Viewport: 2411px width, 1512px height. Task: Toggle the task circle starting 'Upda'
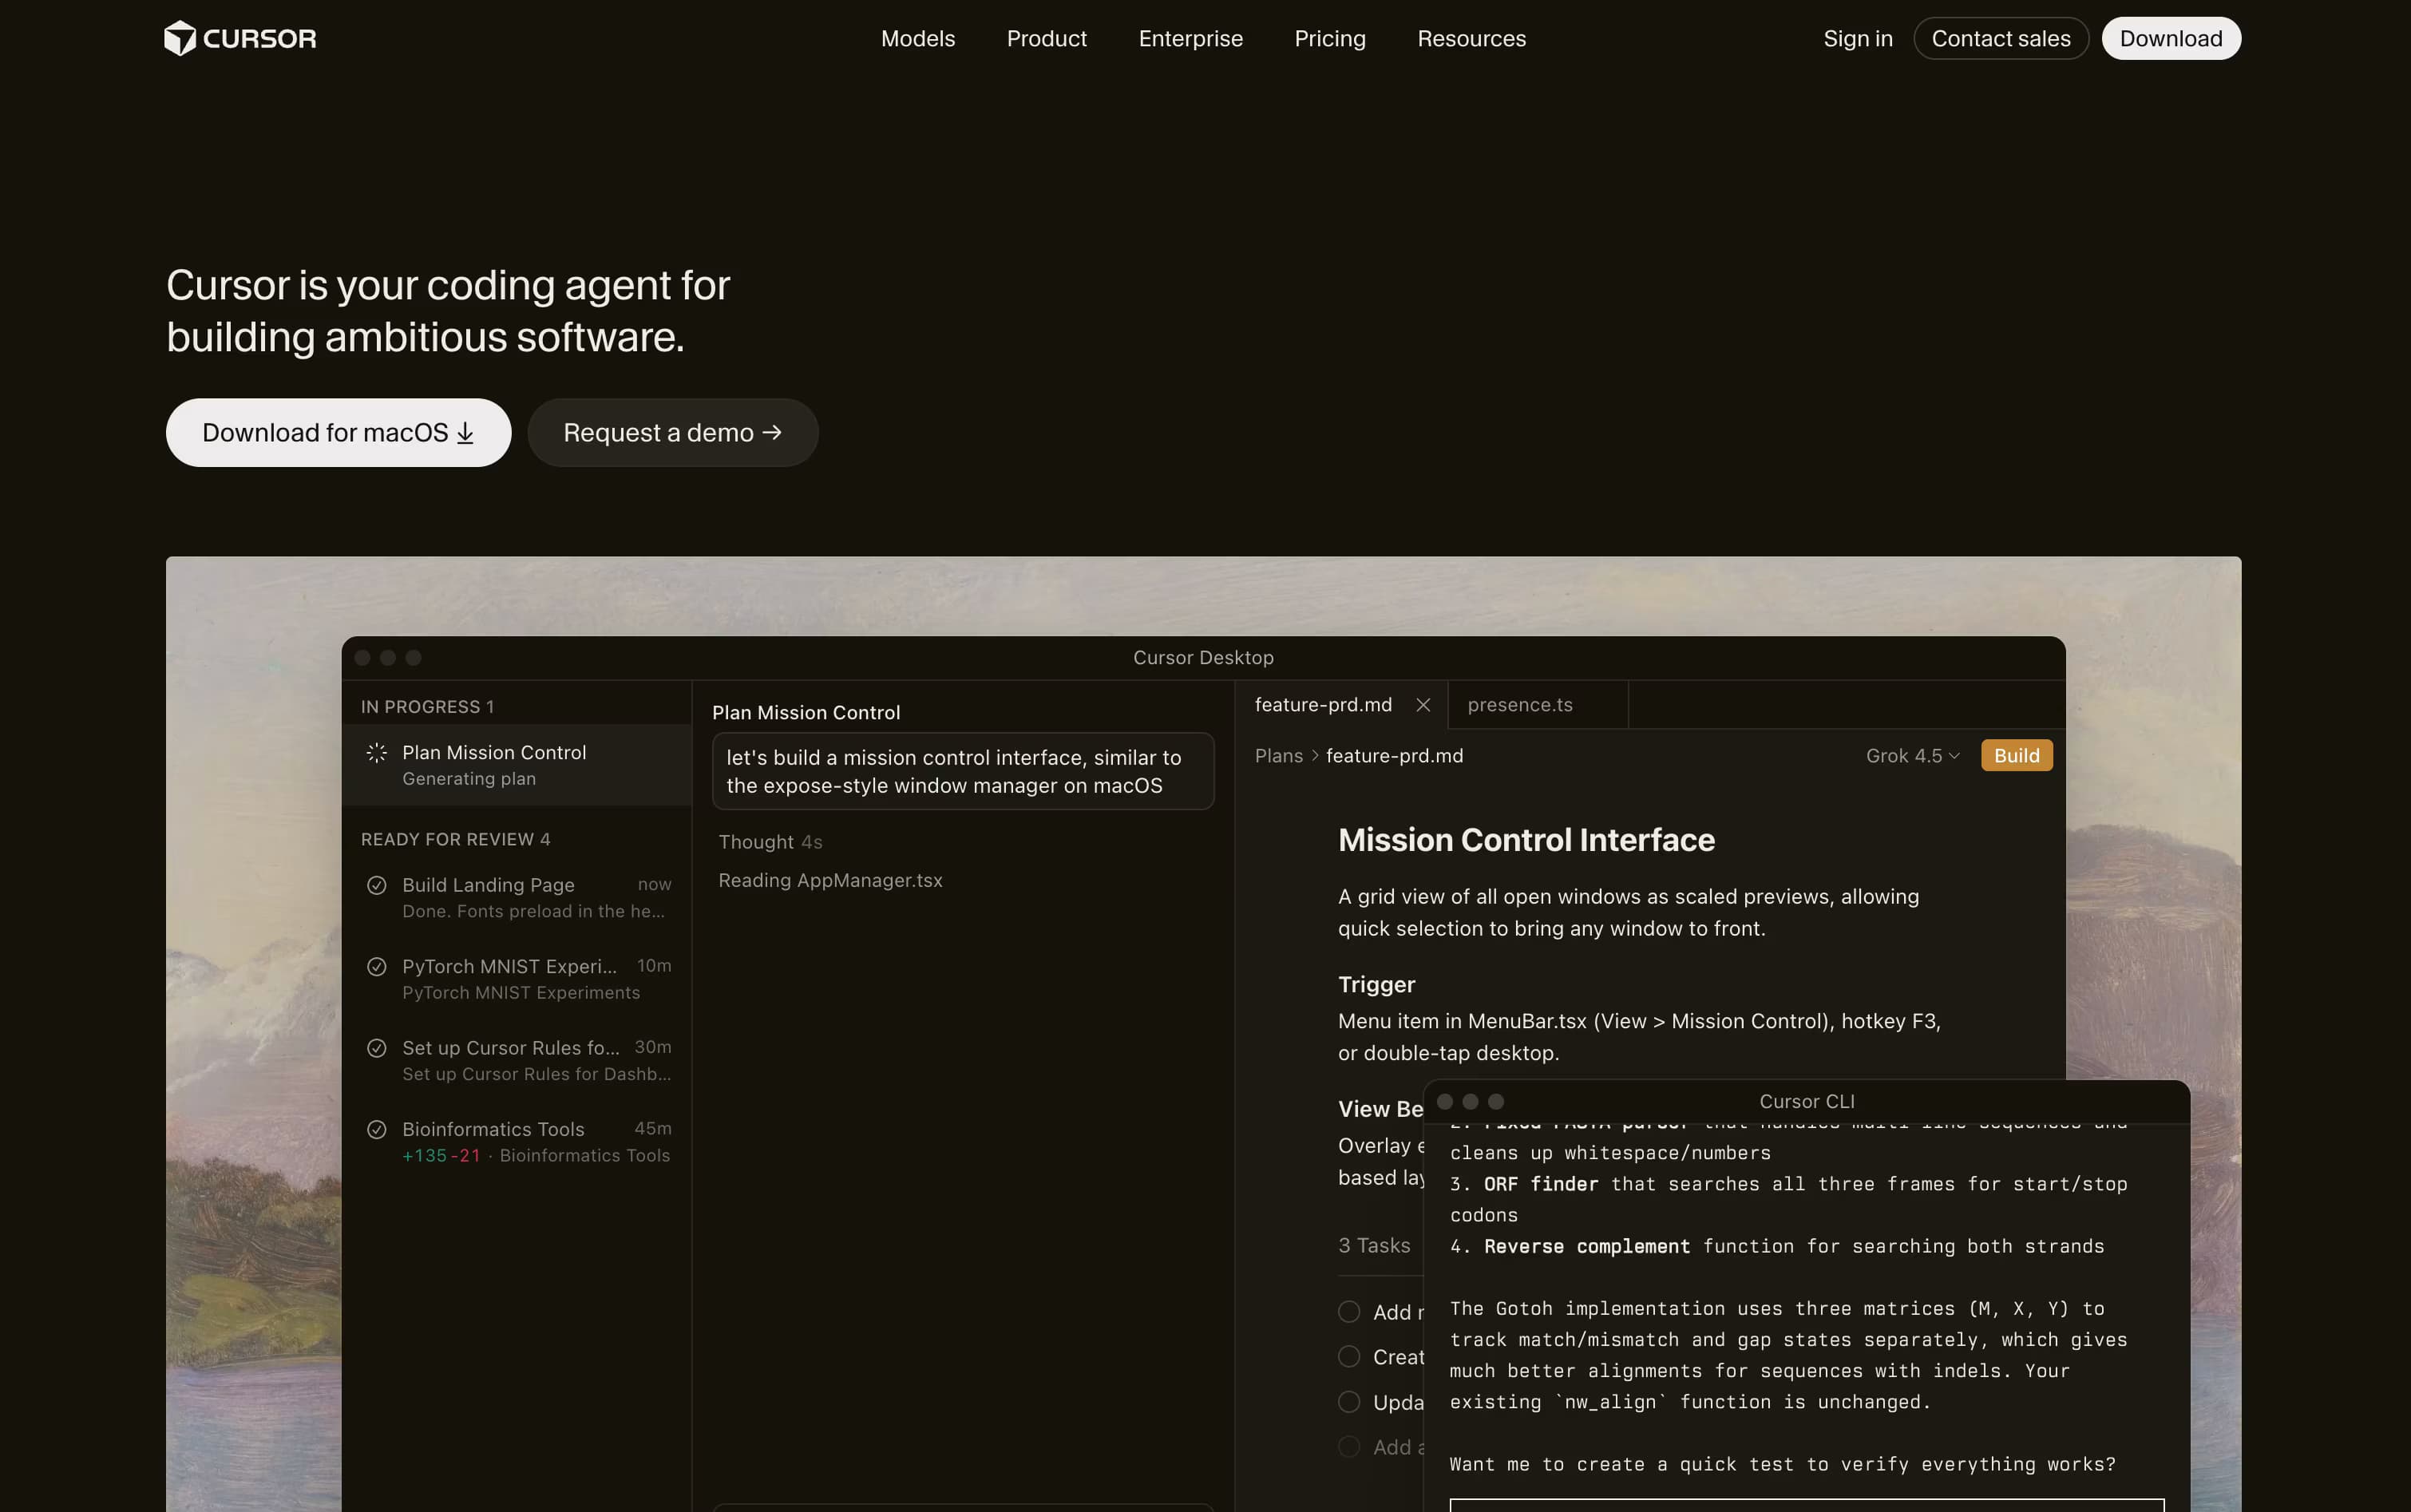pyautogui.click(x=1349, y=1402)
